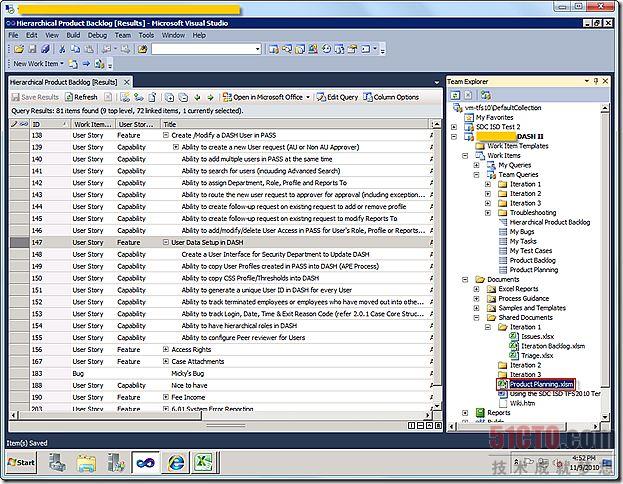Click the Save Results button

click(35, 97)
